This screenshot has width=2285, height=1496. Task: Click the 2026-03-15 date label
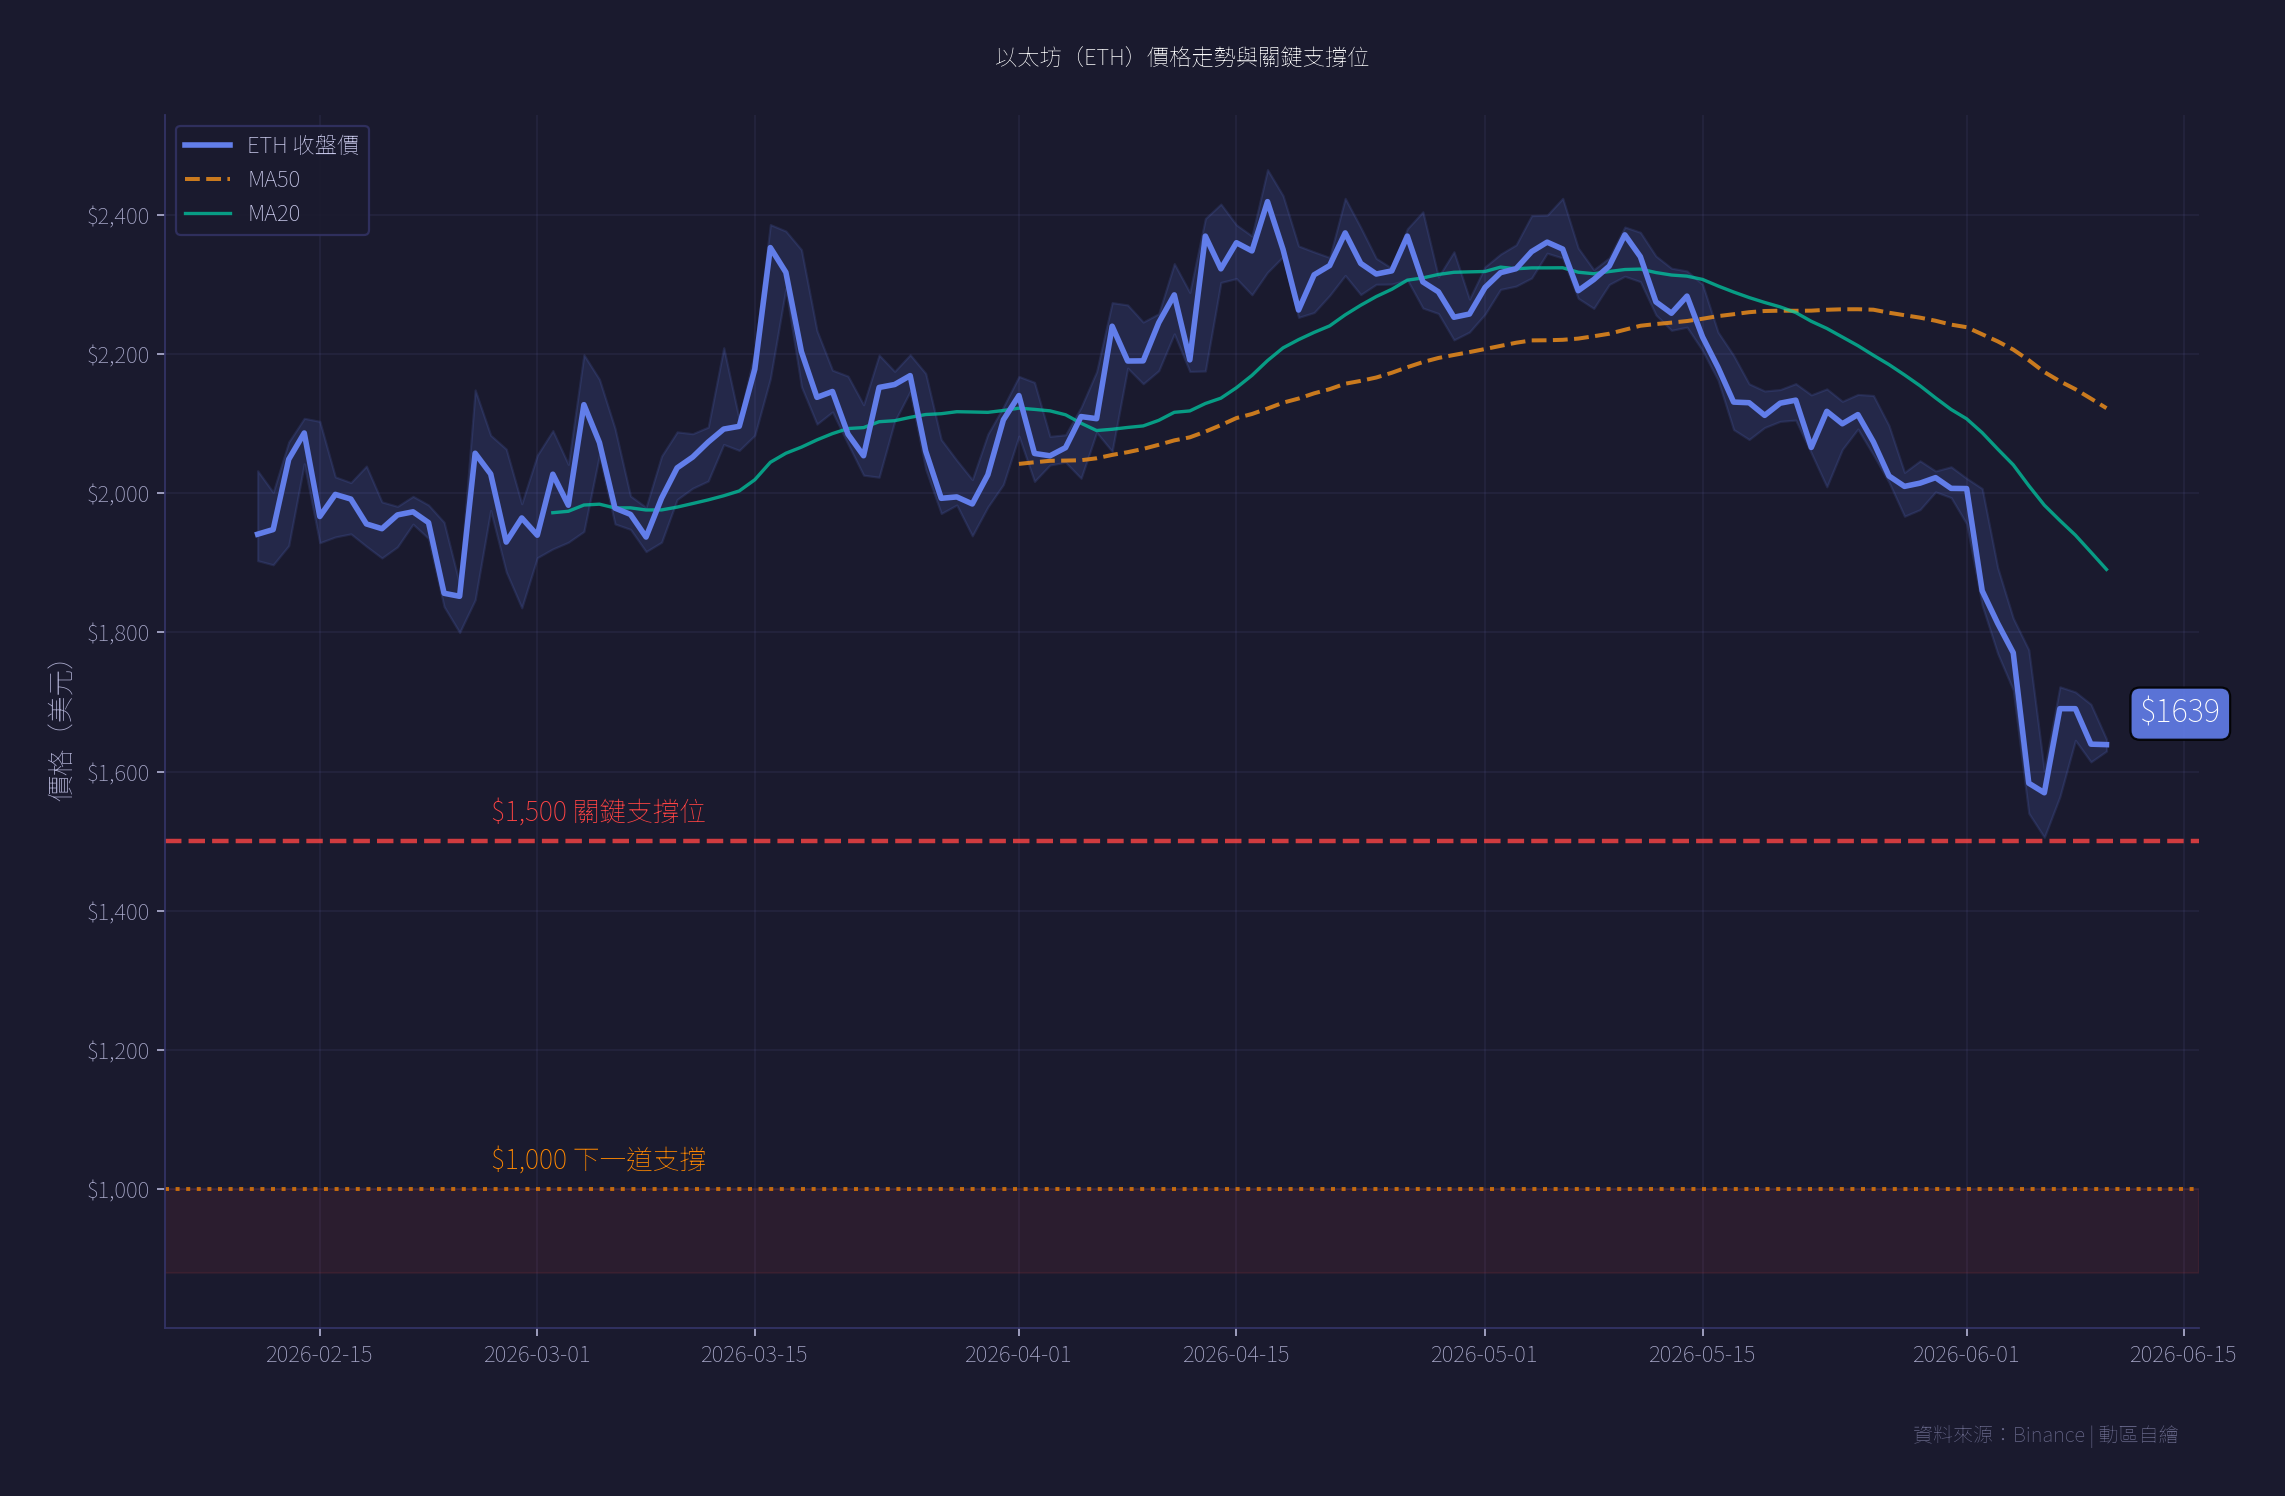pyautogui.click(x=754, y=1354)
